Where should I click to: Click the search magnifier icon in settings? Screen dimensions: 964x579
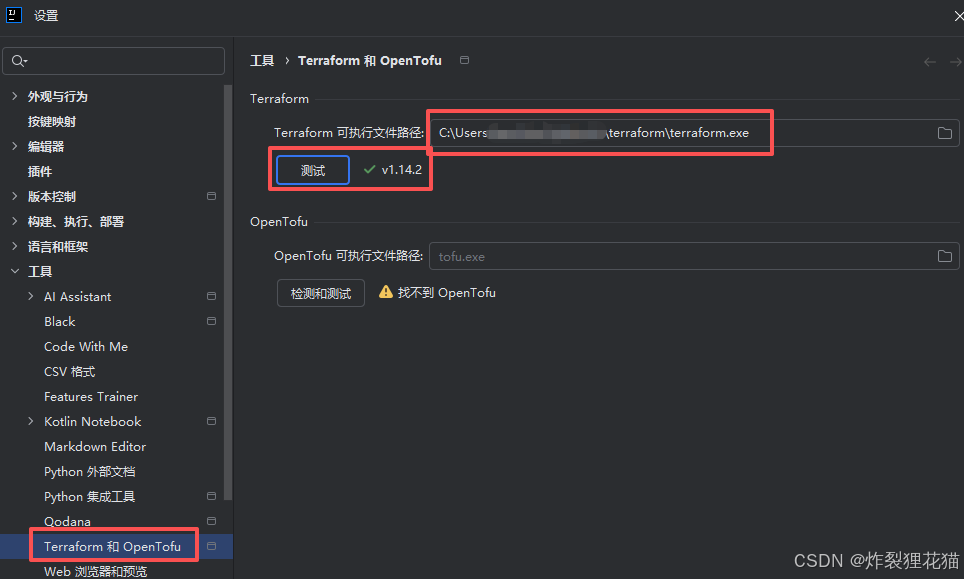pos(19,61)
